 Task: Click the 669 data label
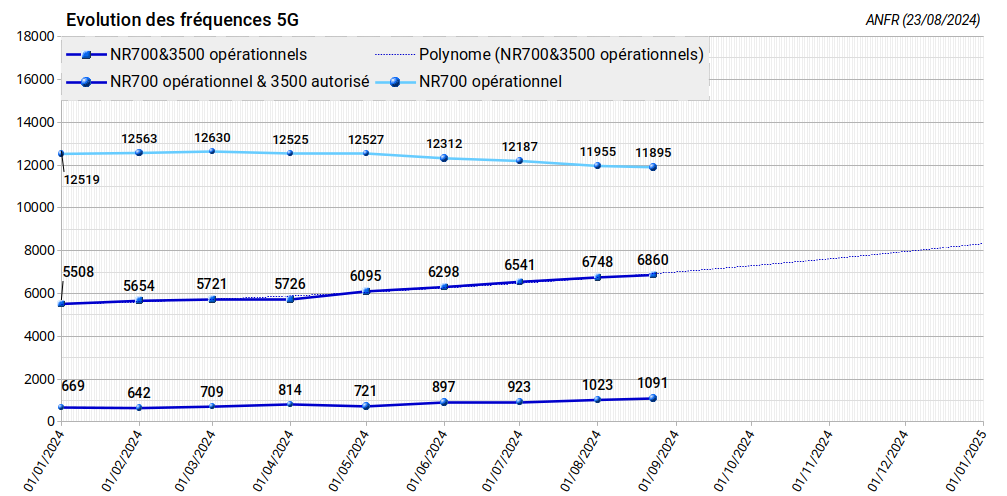tap(73, 386)
